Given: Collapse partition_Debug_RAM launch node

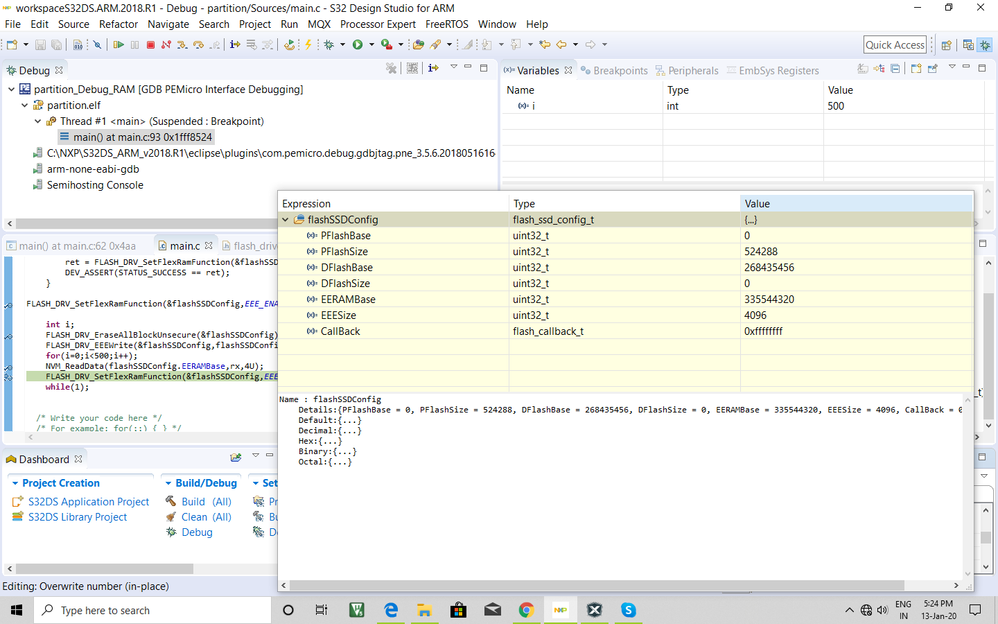Looking at the screenshot, I should tap(11, 89).
